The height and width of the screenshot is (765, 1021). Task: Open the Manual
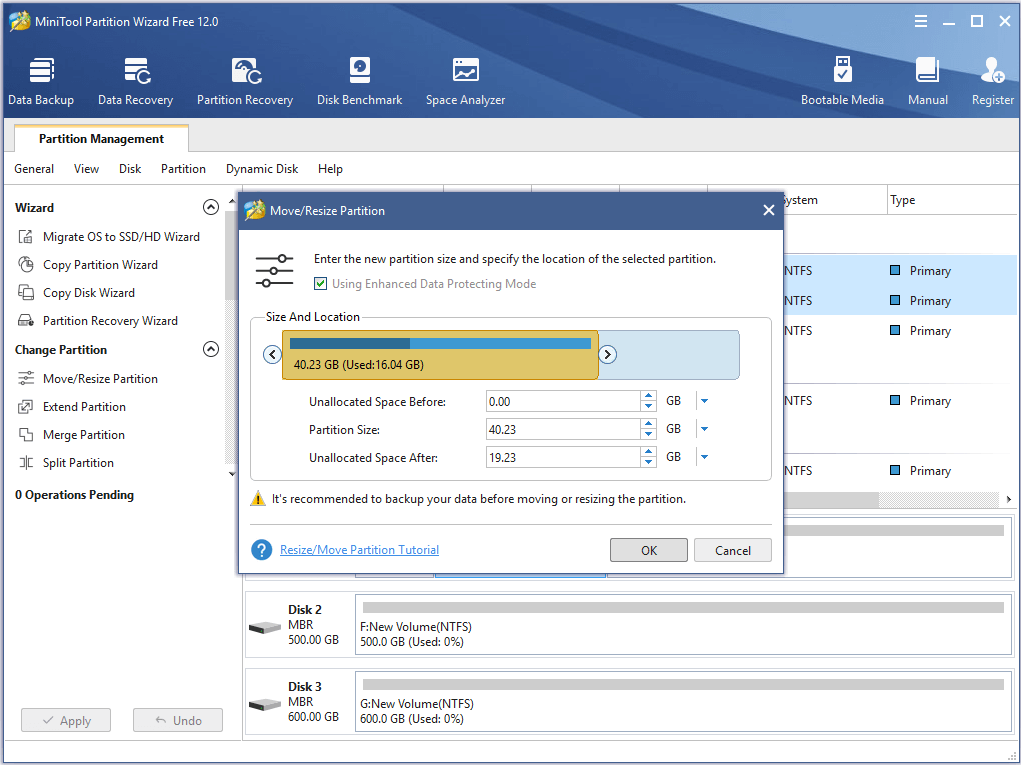(928, 81)
